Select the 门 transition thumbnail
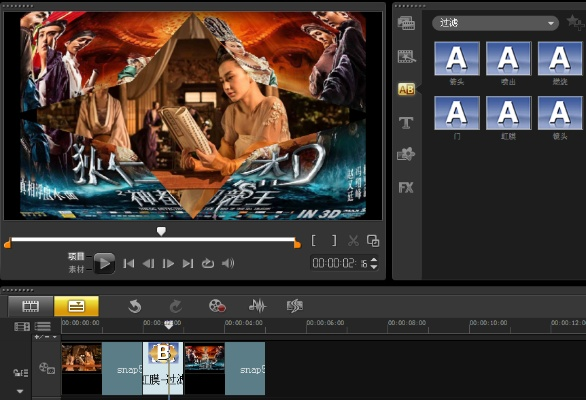The image size is (586, 400). click(x=457, y=113)
